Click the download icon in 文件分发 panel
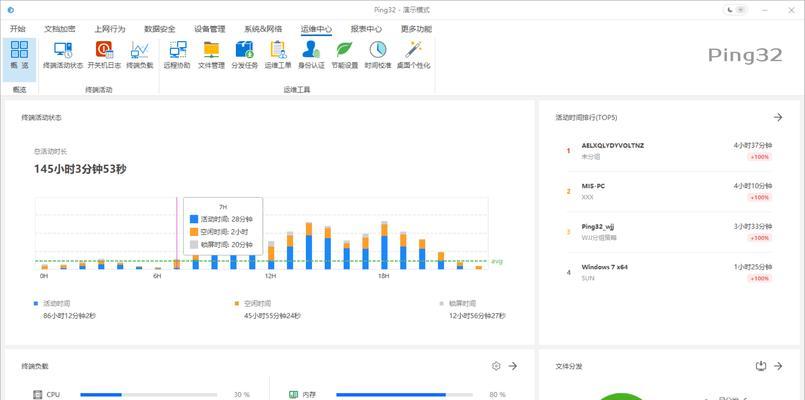Screen dimensions: 805x400 761,366
